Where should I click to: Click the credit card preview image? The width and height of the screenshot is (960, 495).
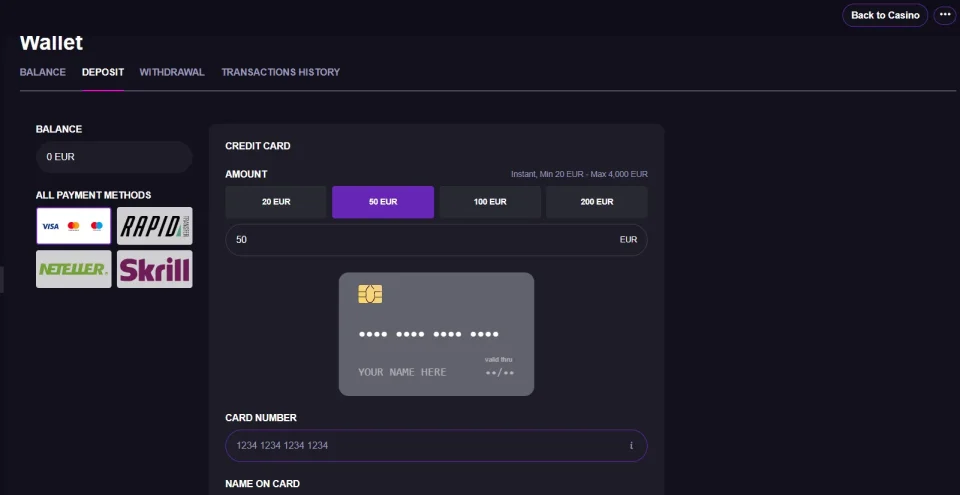click(x=436, y=334)
